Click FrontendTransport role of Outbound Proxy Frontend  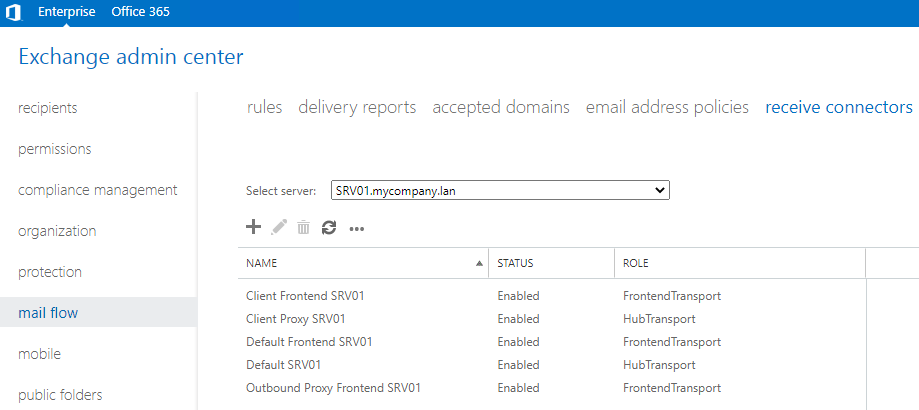tap(672, 388)
